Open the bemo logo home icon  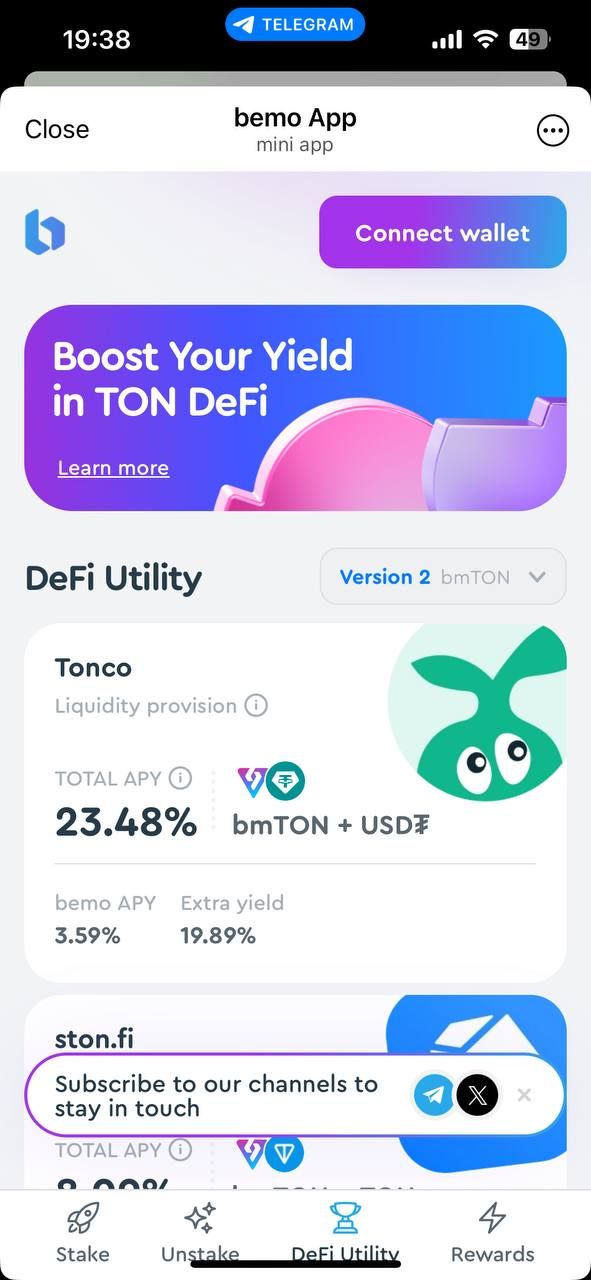click(x=45, y=231)
